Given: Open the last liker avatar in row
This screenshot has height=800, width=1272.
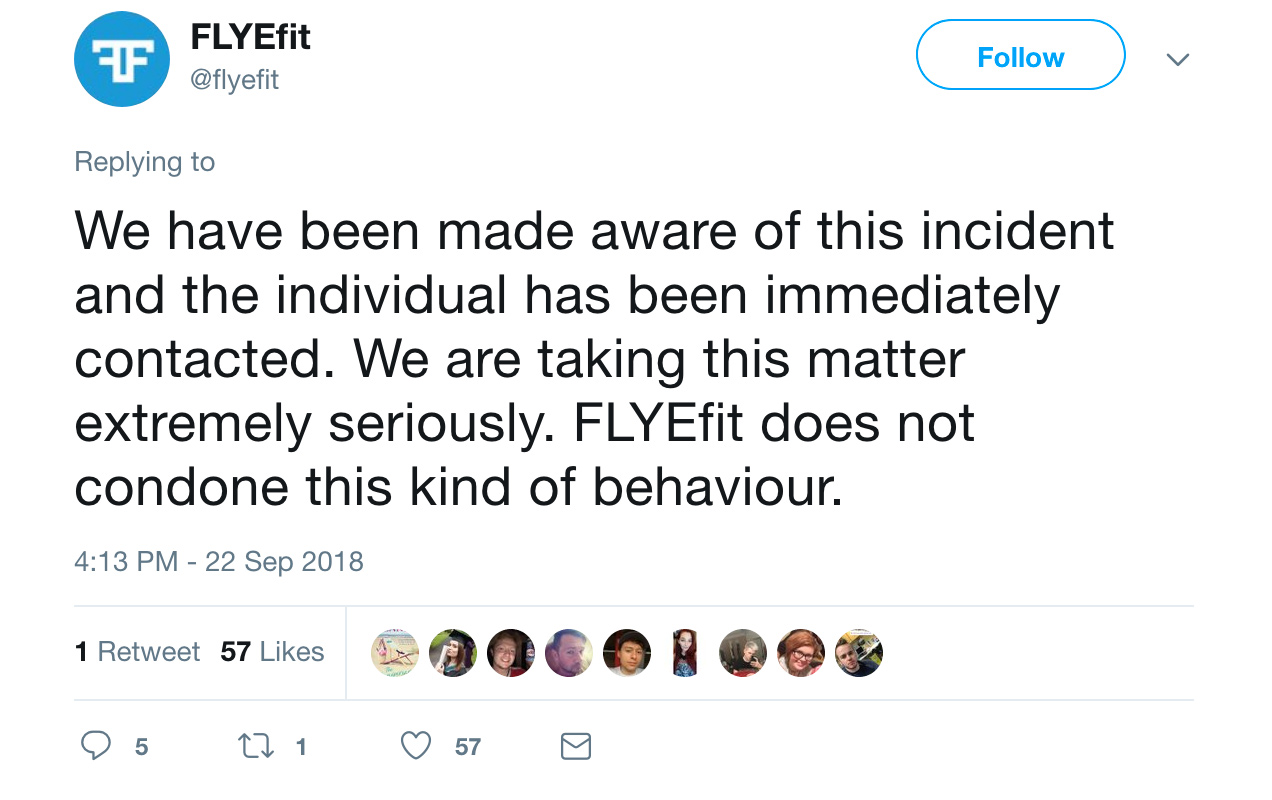Looking at the screenshot, I should 858,653.
